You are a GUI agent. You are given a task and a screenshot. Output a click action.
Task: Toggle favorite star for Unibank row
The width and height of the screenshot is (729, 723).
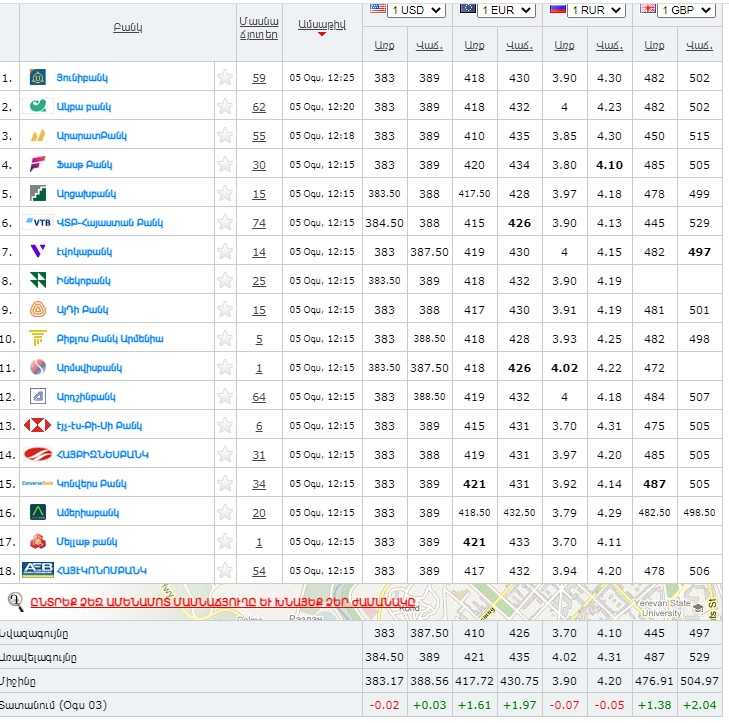click(x=225, y=78)
